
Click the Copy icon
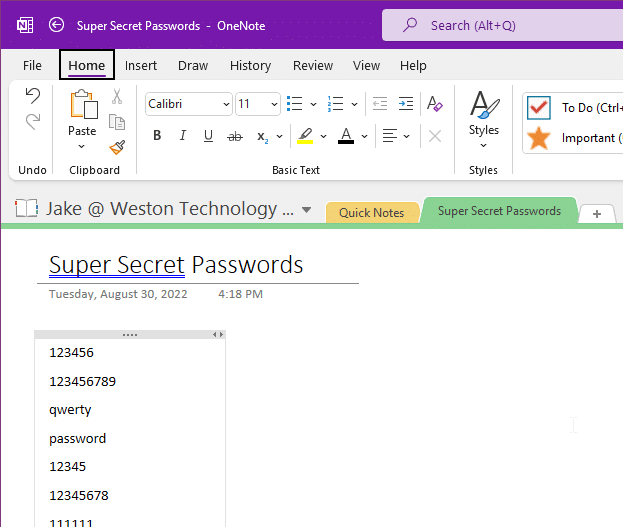click(117, 122)
